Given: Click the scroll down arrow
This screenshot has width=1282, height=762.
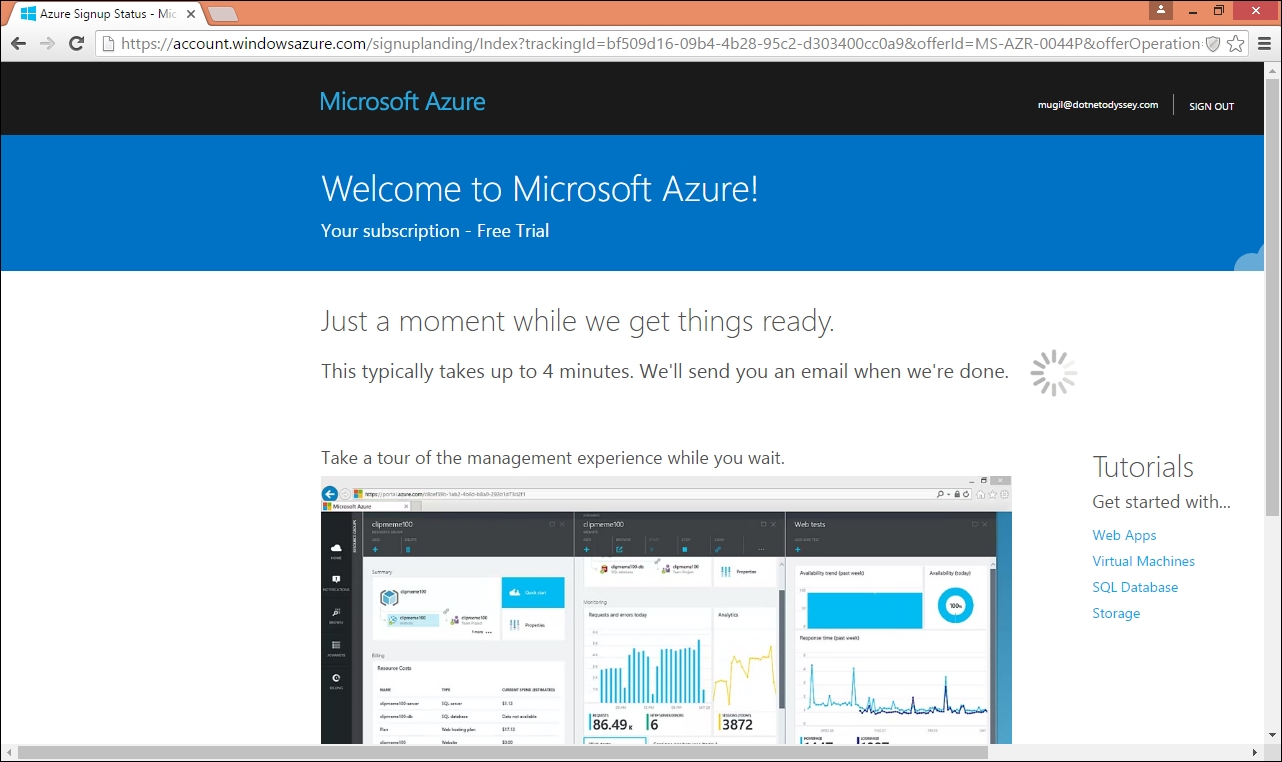Looking at the screenshot, I should point(1273,736).
